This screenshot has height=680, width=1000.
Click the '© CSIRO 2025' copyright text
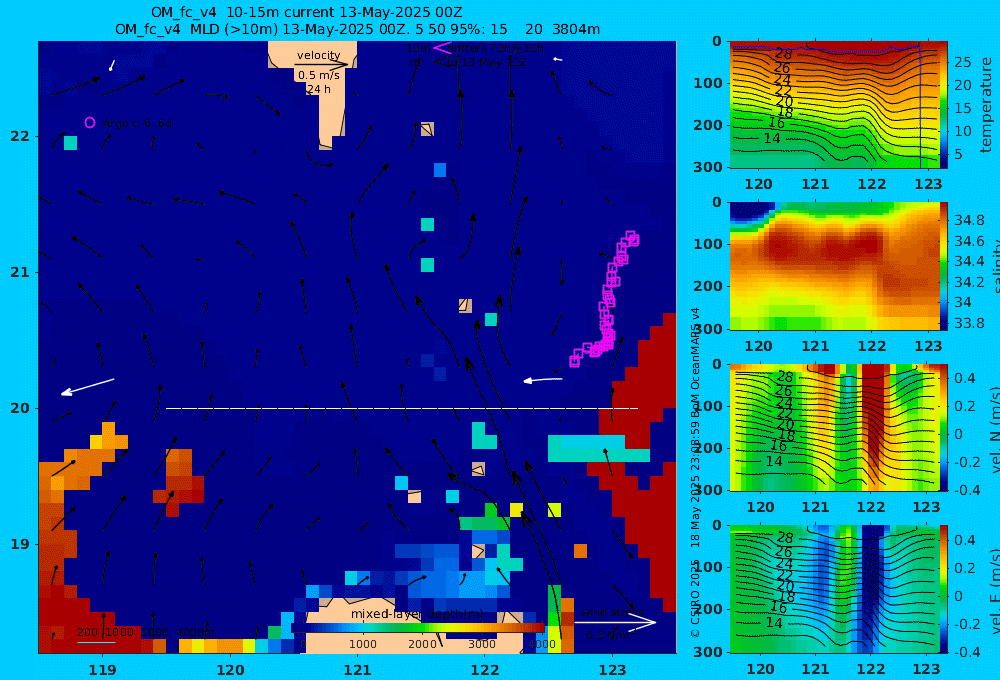click(695, 598)
